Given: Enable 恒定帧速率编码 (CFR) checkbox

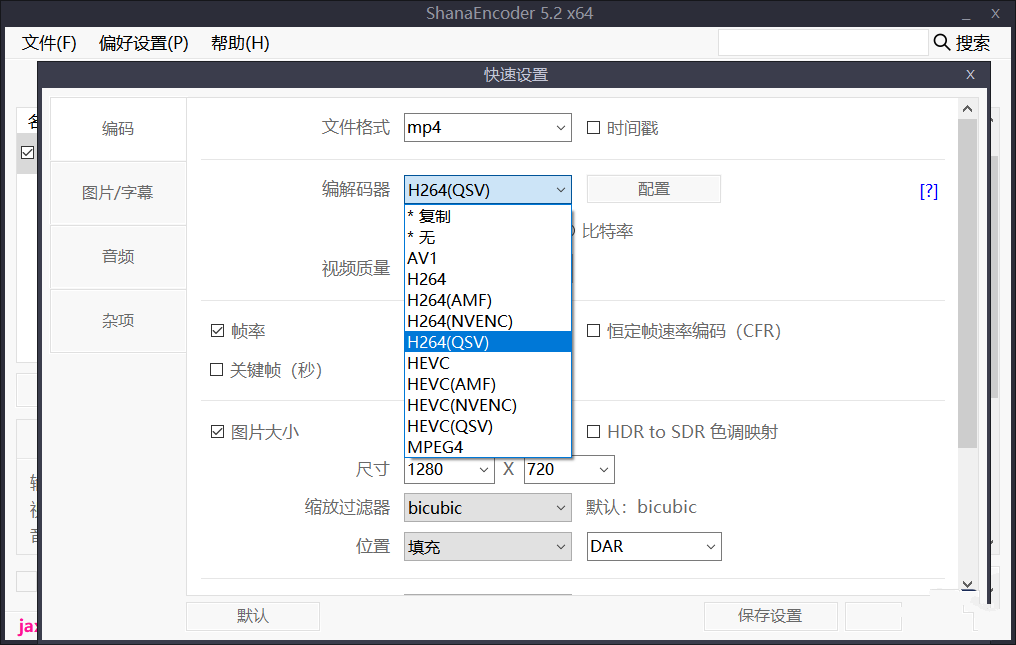Looking at the screenshot, I should pyautogui.click(x=593, y=331).
